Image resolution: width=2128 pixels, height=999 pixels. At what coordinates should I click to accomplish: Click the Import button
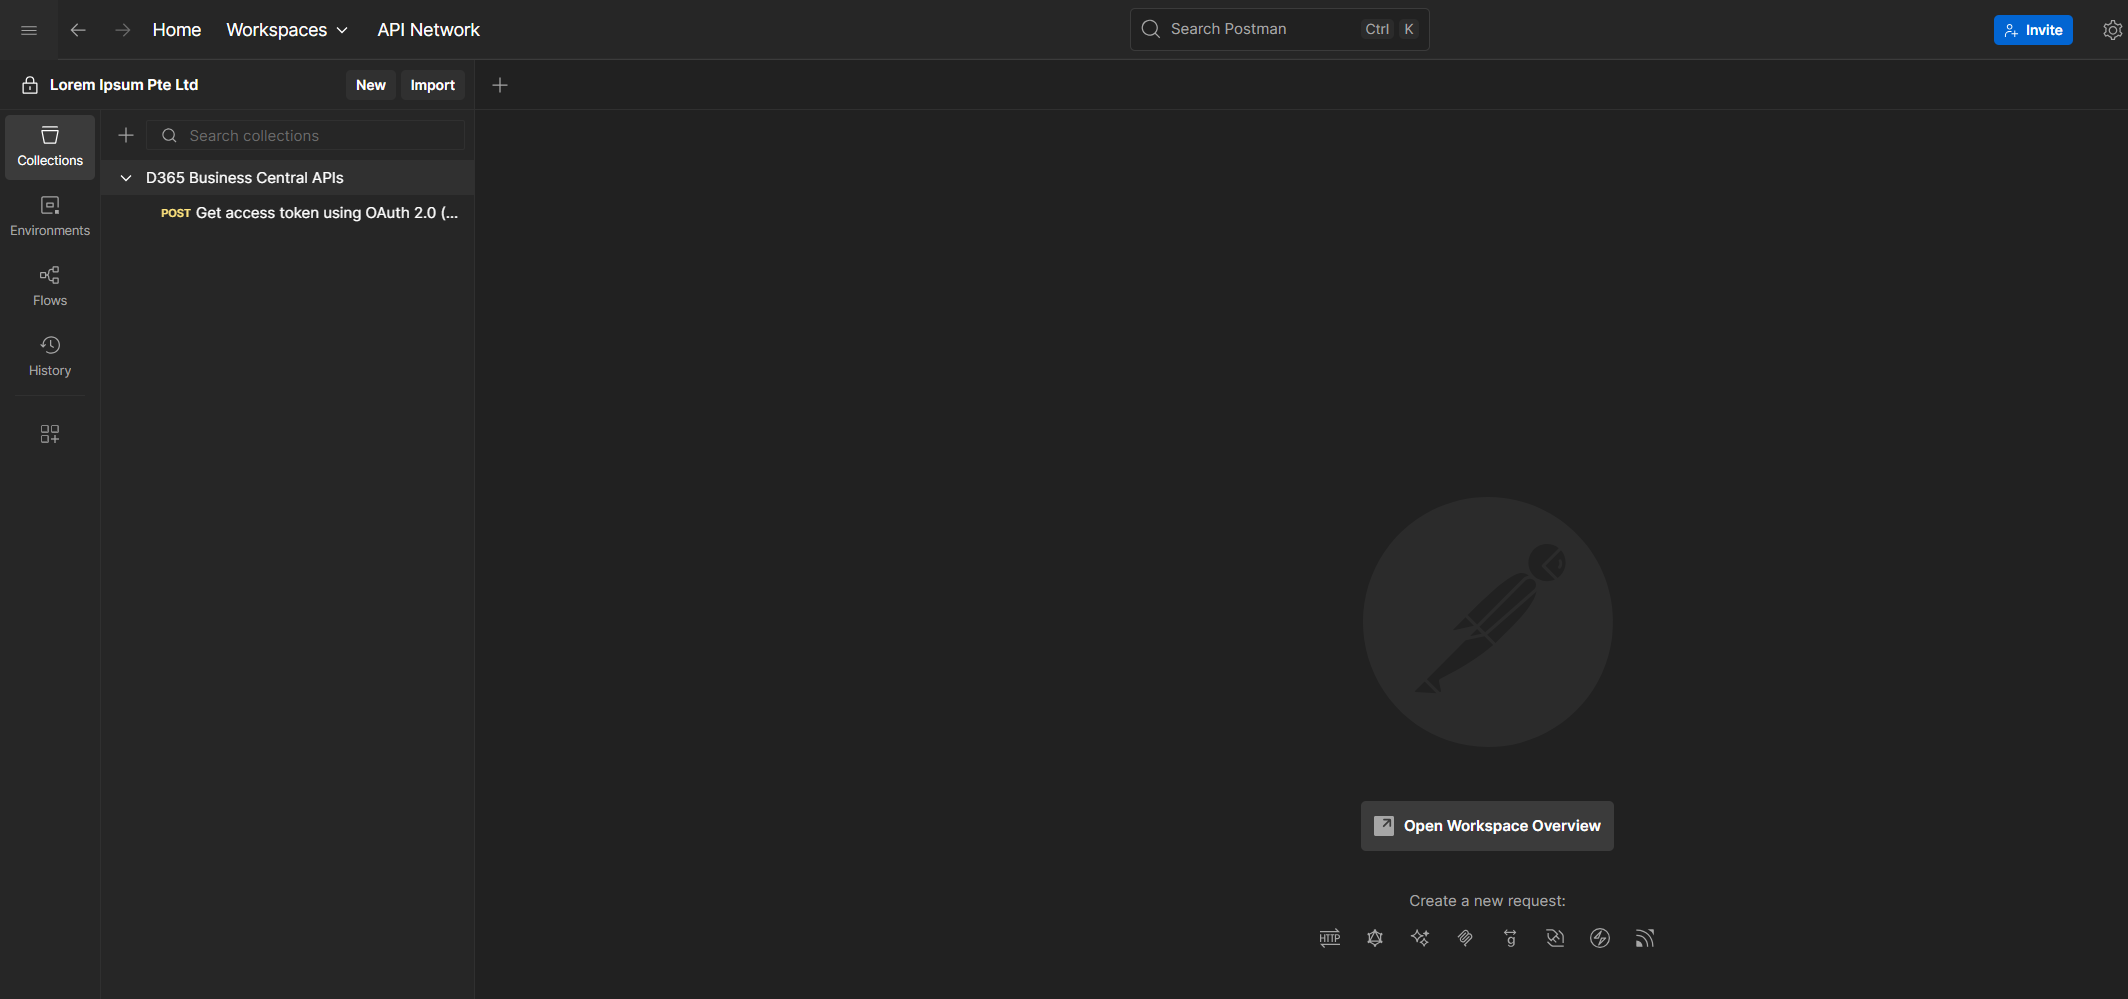[432, 85]
